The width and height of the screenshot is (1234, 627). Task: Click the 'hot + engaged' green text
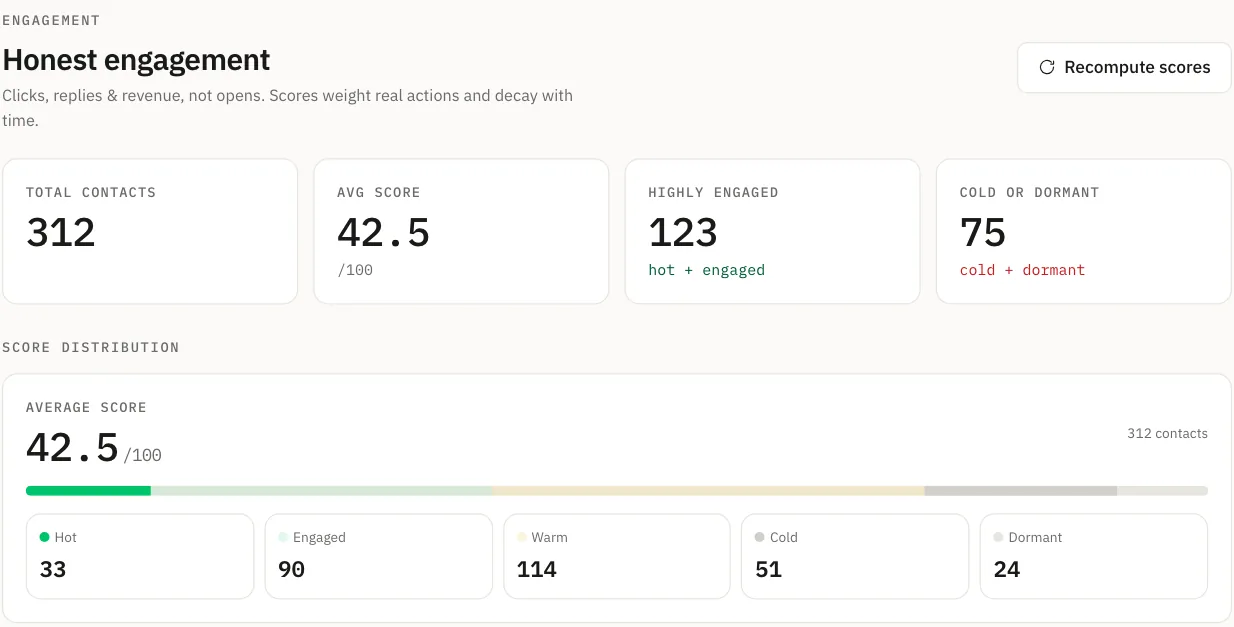pos(706,270)
